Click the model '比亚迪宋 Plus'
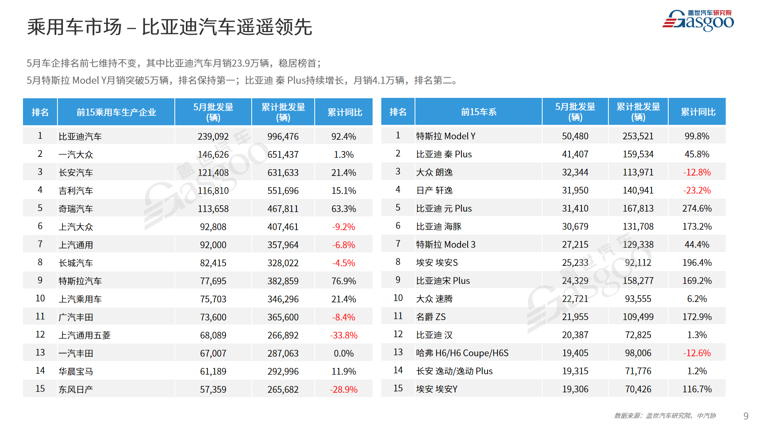760x428 pixels. pos(443,281)
